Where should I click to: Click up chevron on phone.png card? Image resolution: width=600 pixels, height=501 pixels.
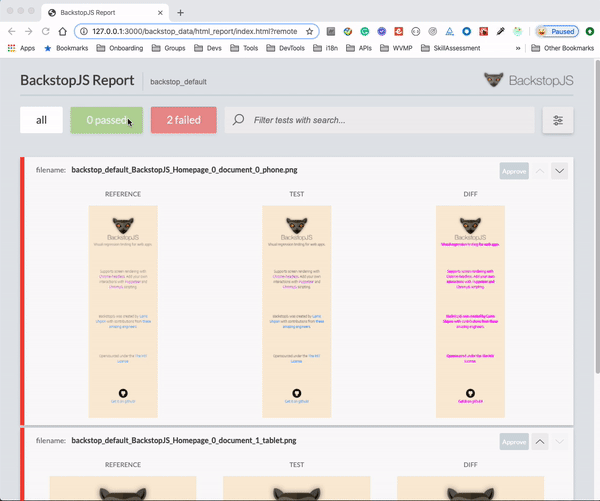[540, 171]
